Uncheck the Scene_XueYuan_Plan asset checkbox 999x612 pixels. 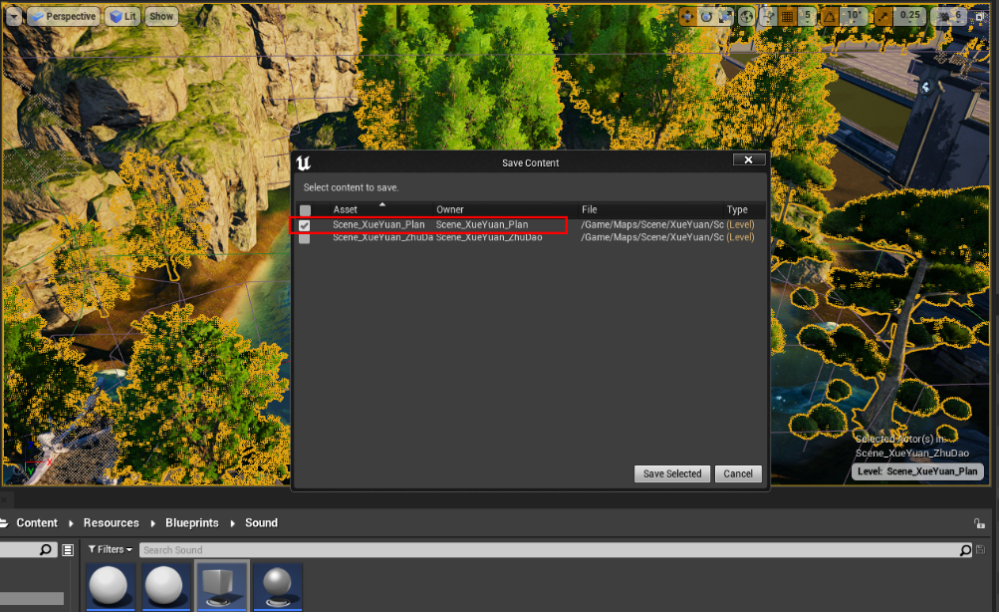(x=305, y=225)
